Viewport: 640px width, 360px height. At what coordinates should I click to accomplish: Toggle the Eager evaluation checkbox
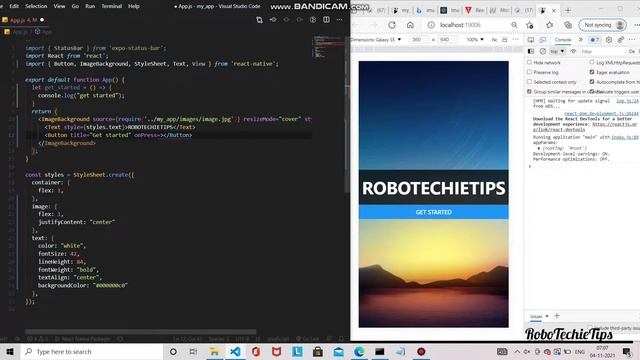click(592, 72)
